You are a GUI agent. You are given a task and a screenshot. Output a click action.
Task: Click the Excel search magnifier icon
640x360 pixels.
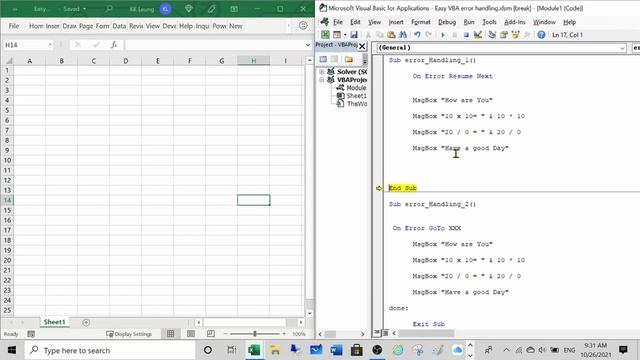click(x=109, y=9)
